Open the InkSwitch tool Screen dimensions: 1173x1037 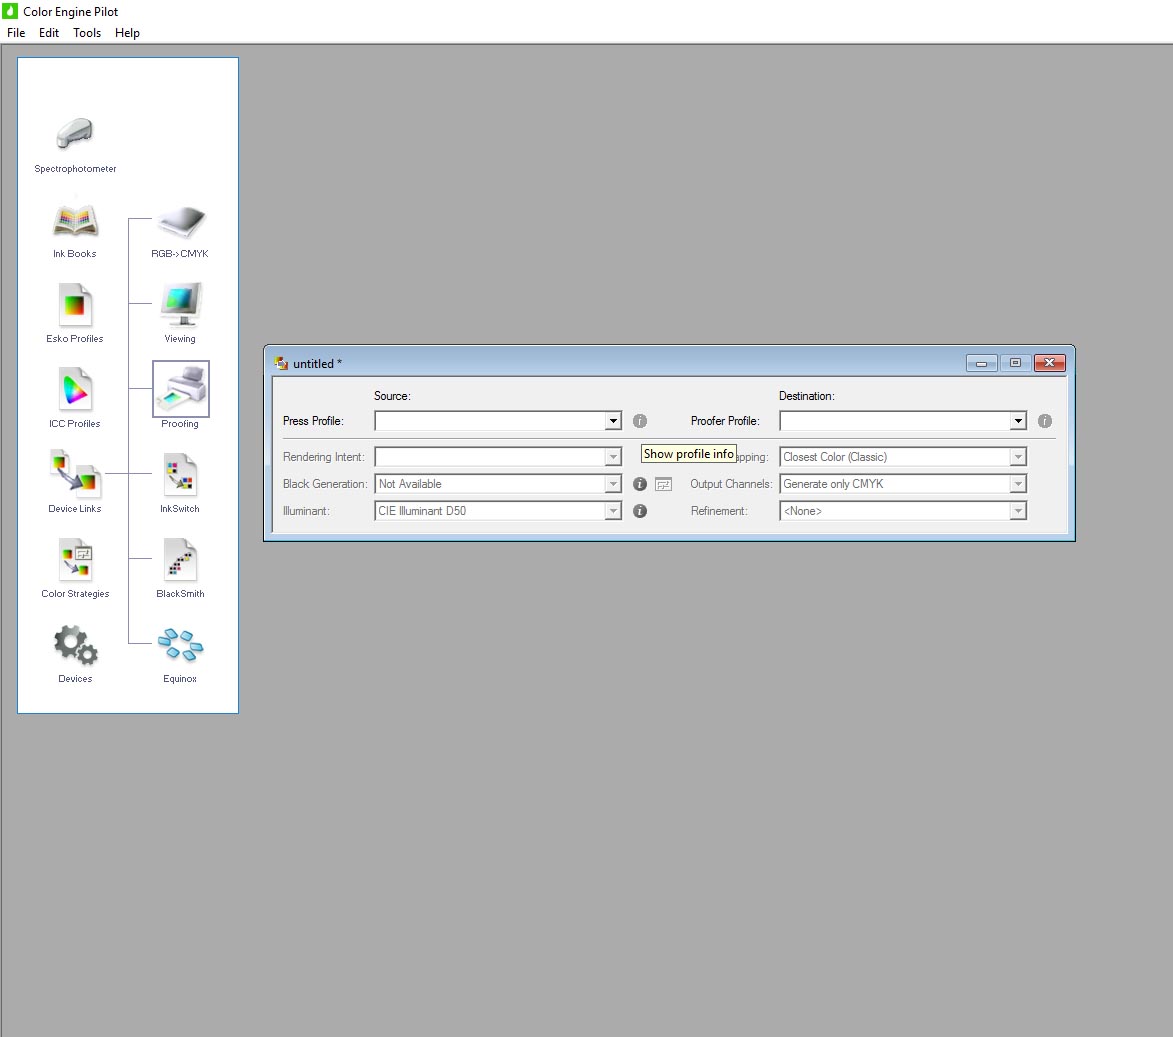[180, 474]
